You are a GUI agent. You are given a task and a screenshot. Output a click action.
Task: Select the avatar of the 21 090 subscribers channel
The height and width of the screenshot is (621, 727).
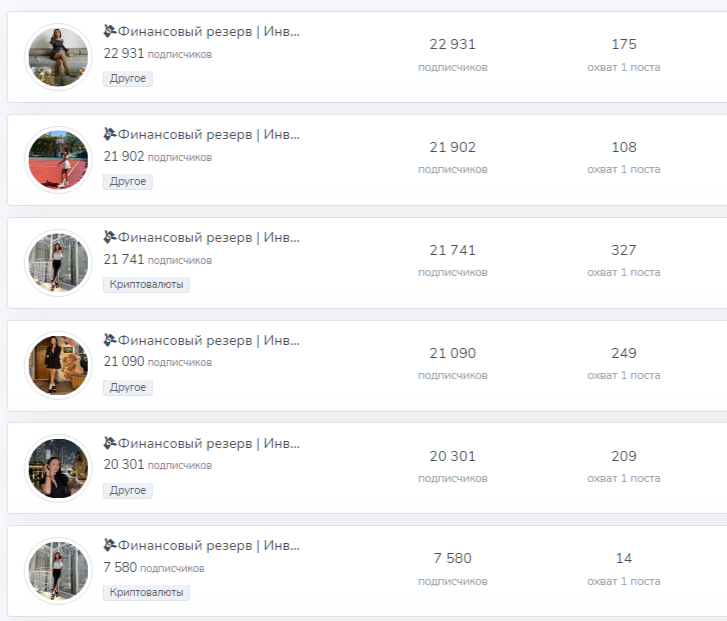57,366
